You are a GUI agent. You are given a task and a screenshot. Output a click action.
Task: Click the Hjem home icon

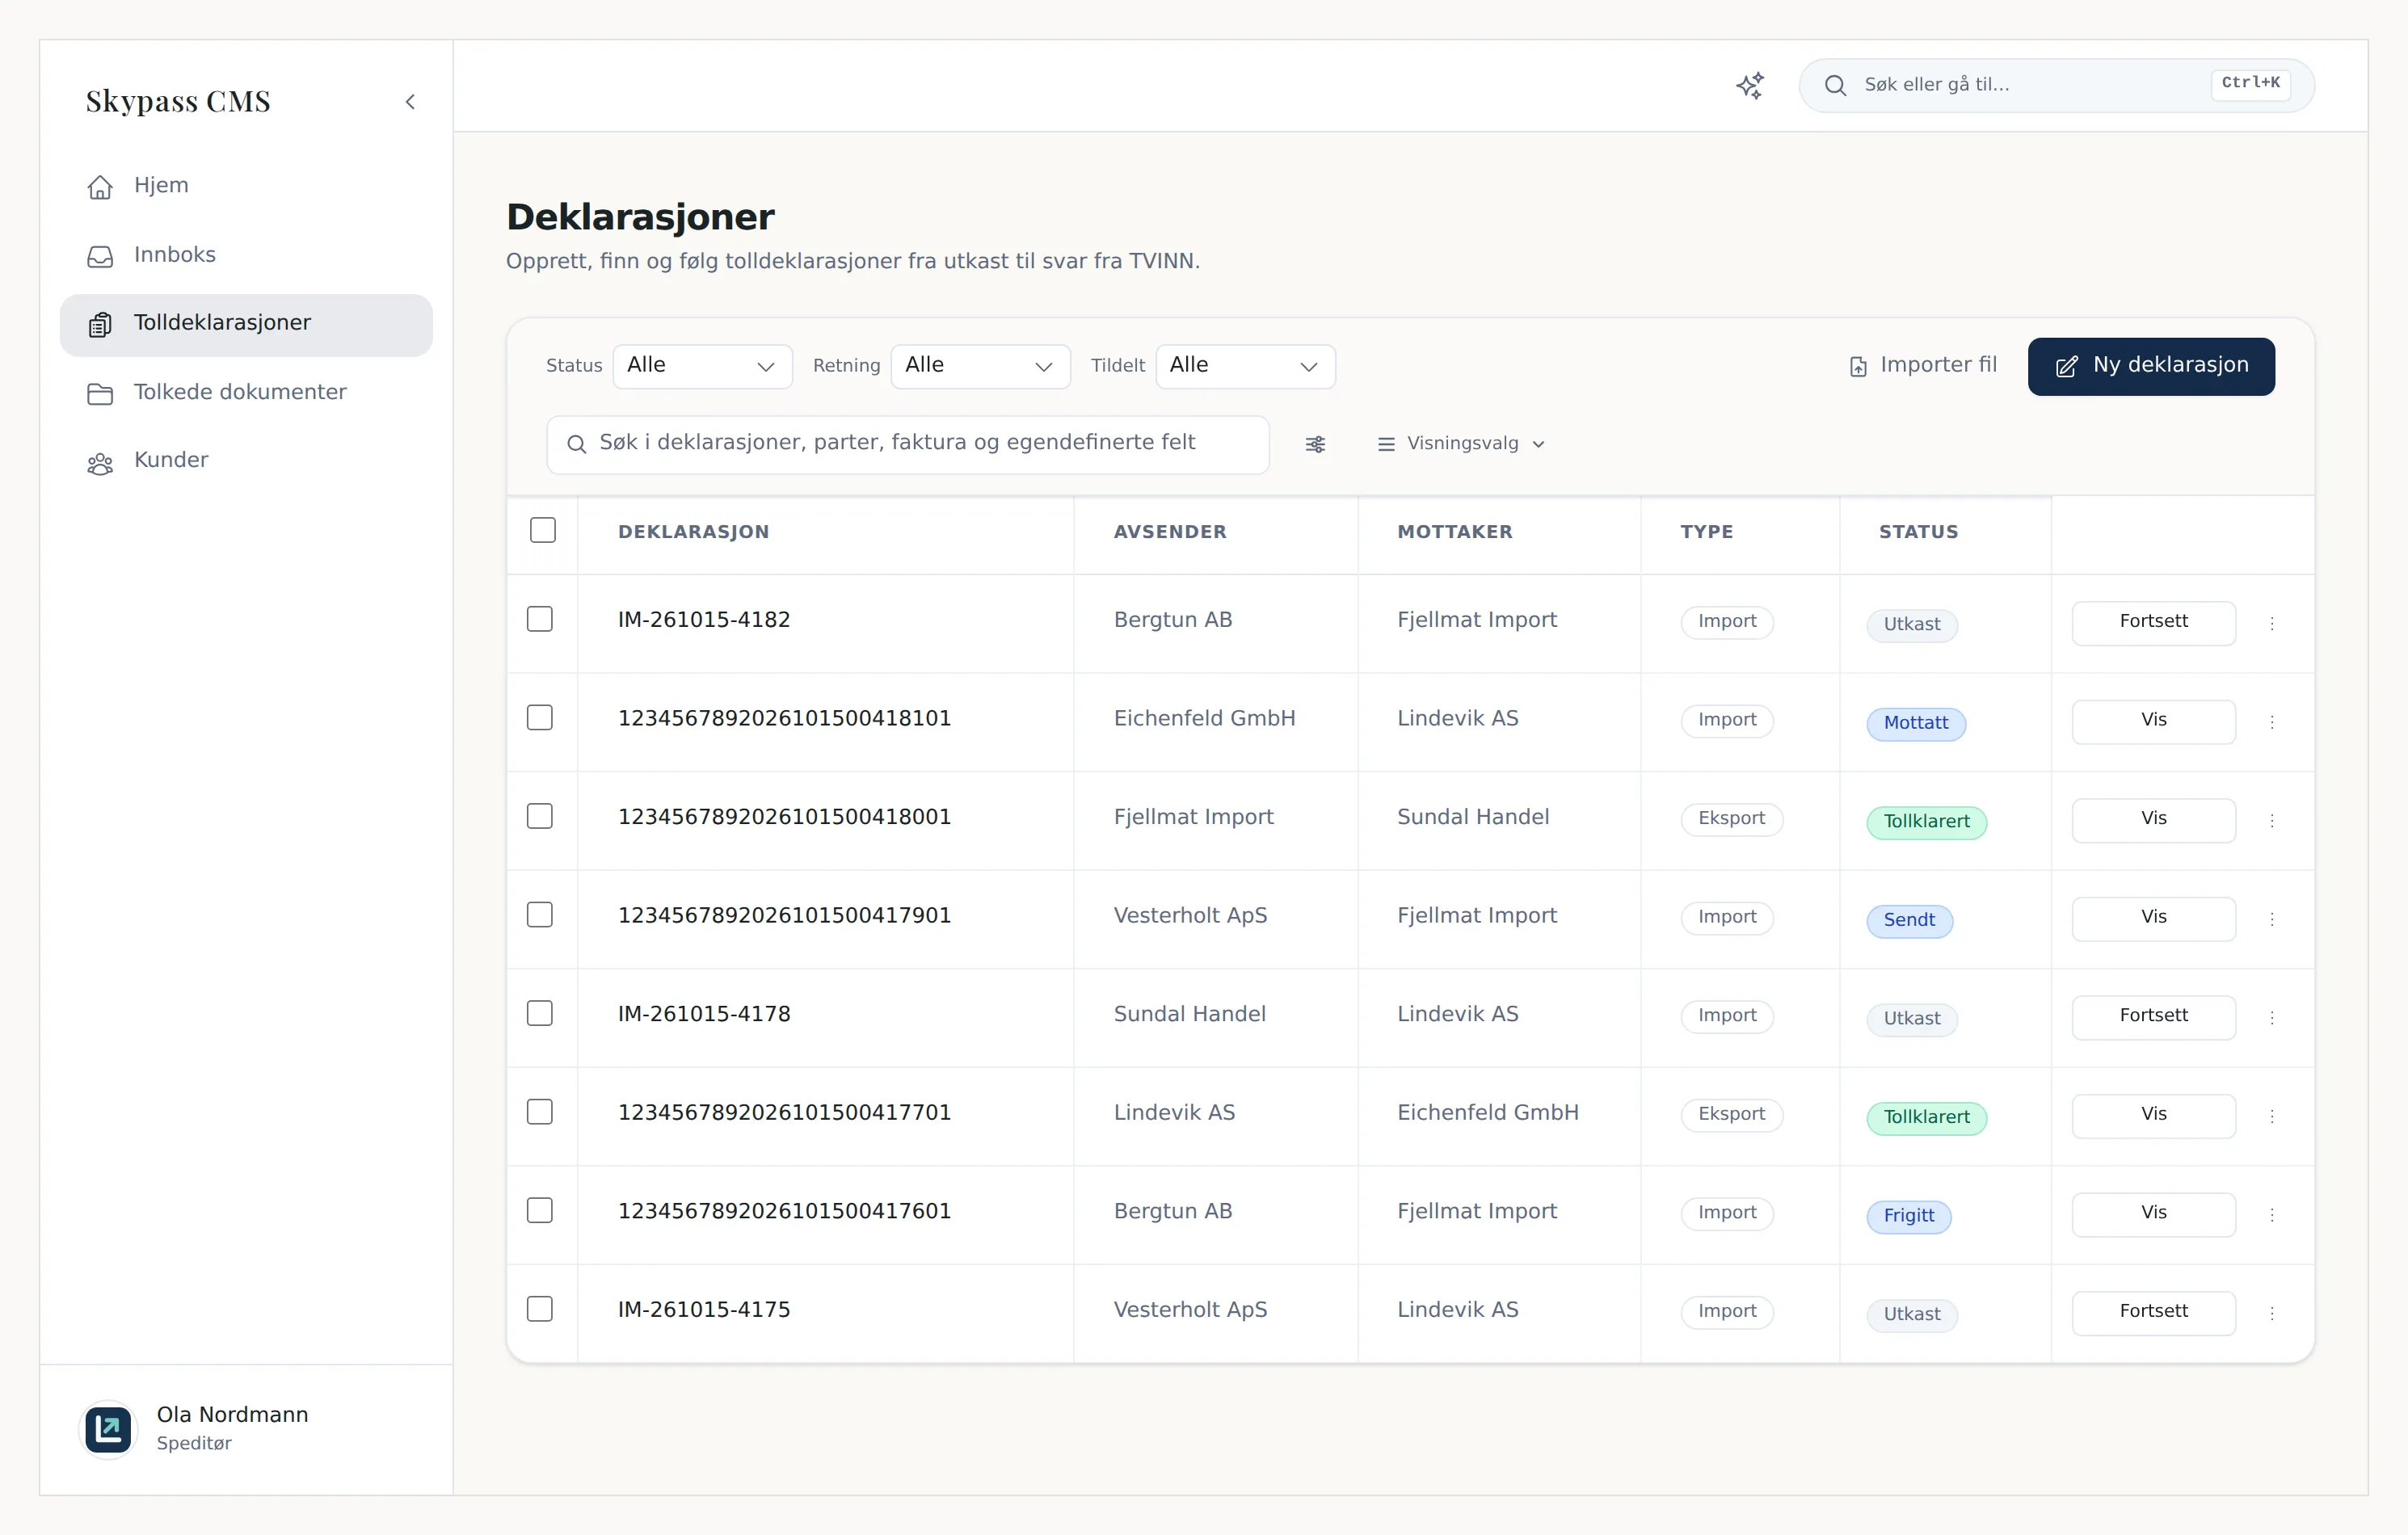pyautogui.click(x=100, y=186)
